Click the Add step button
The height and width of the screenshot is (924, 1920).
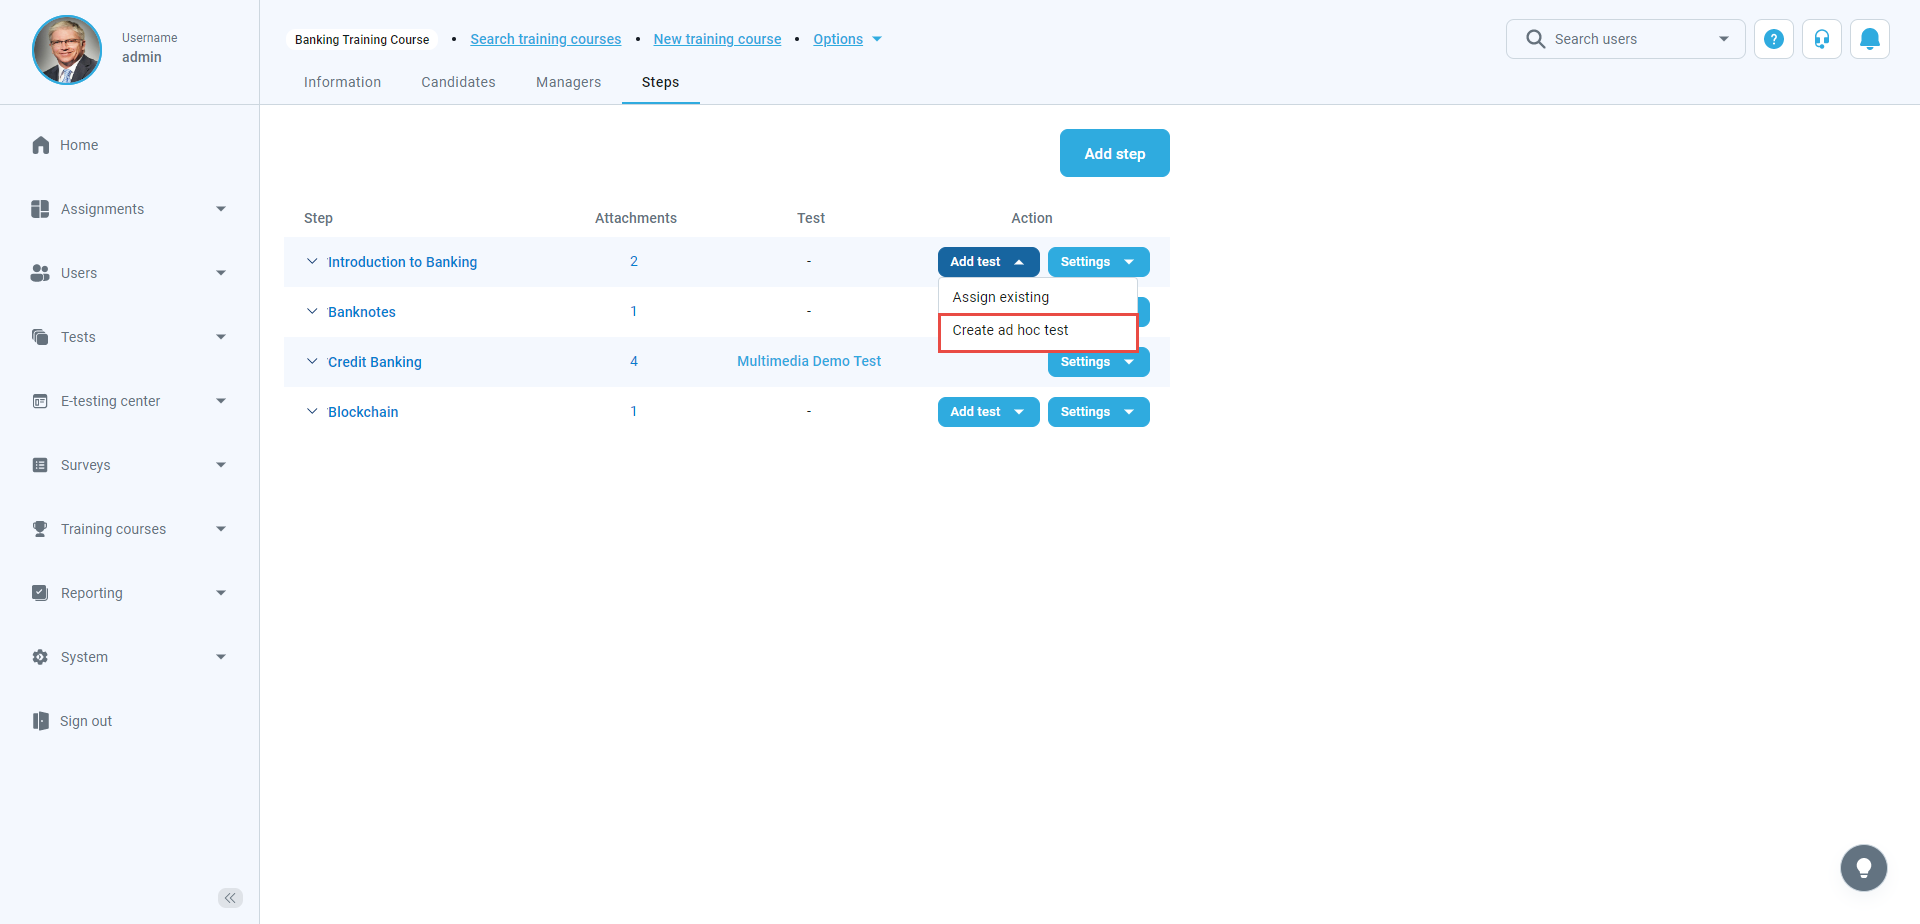point(1114,153)
